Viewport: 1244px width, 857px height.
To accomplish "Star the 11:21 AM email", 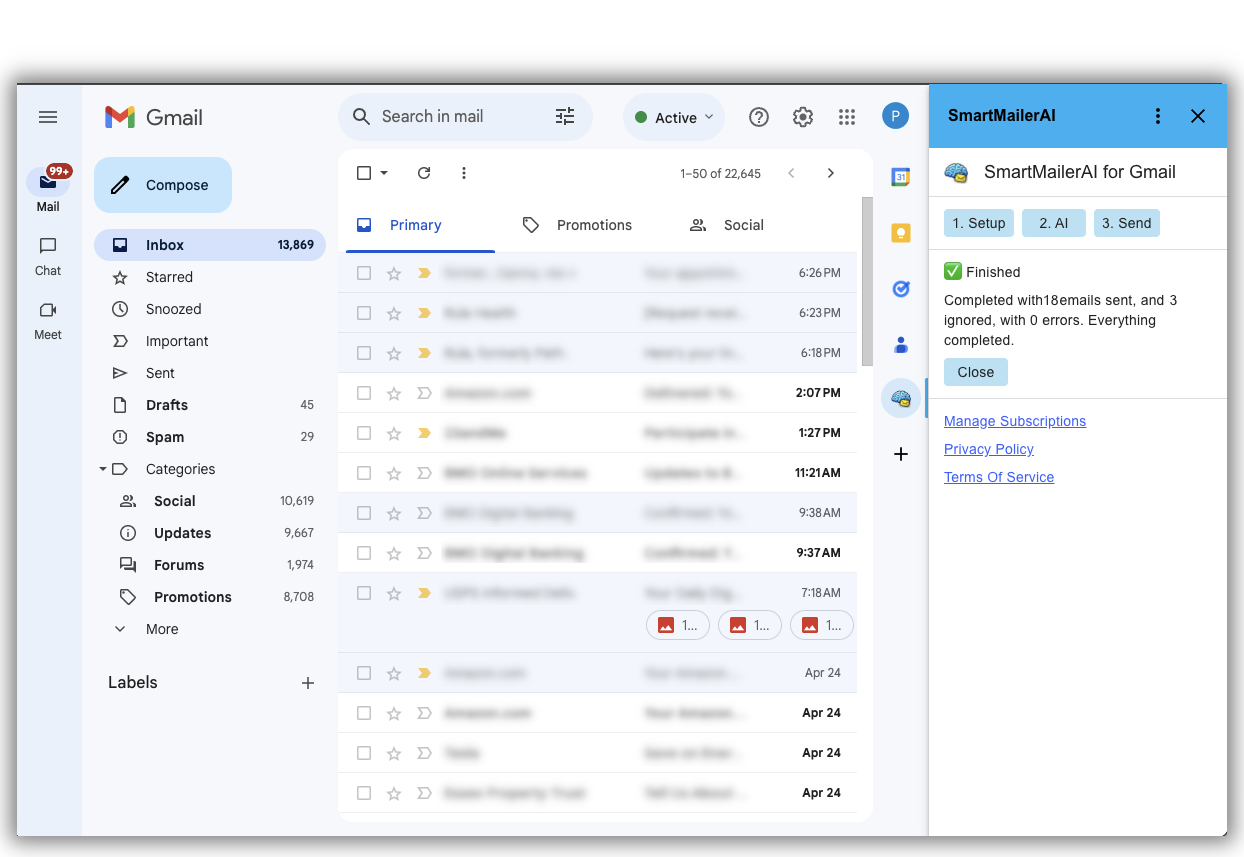I will coord(394,473).
